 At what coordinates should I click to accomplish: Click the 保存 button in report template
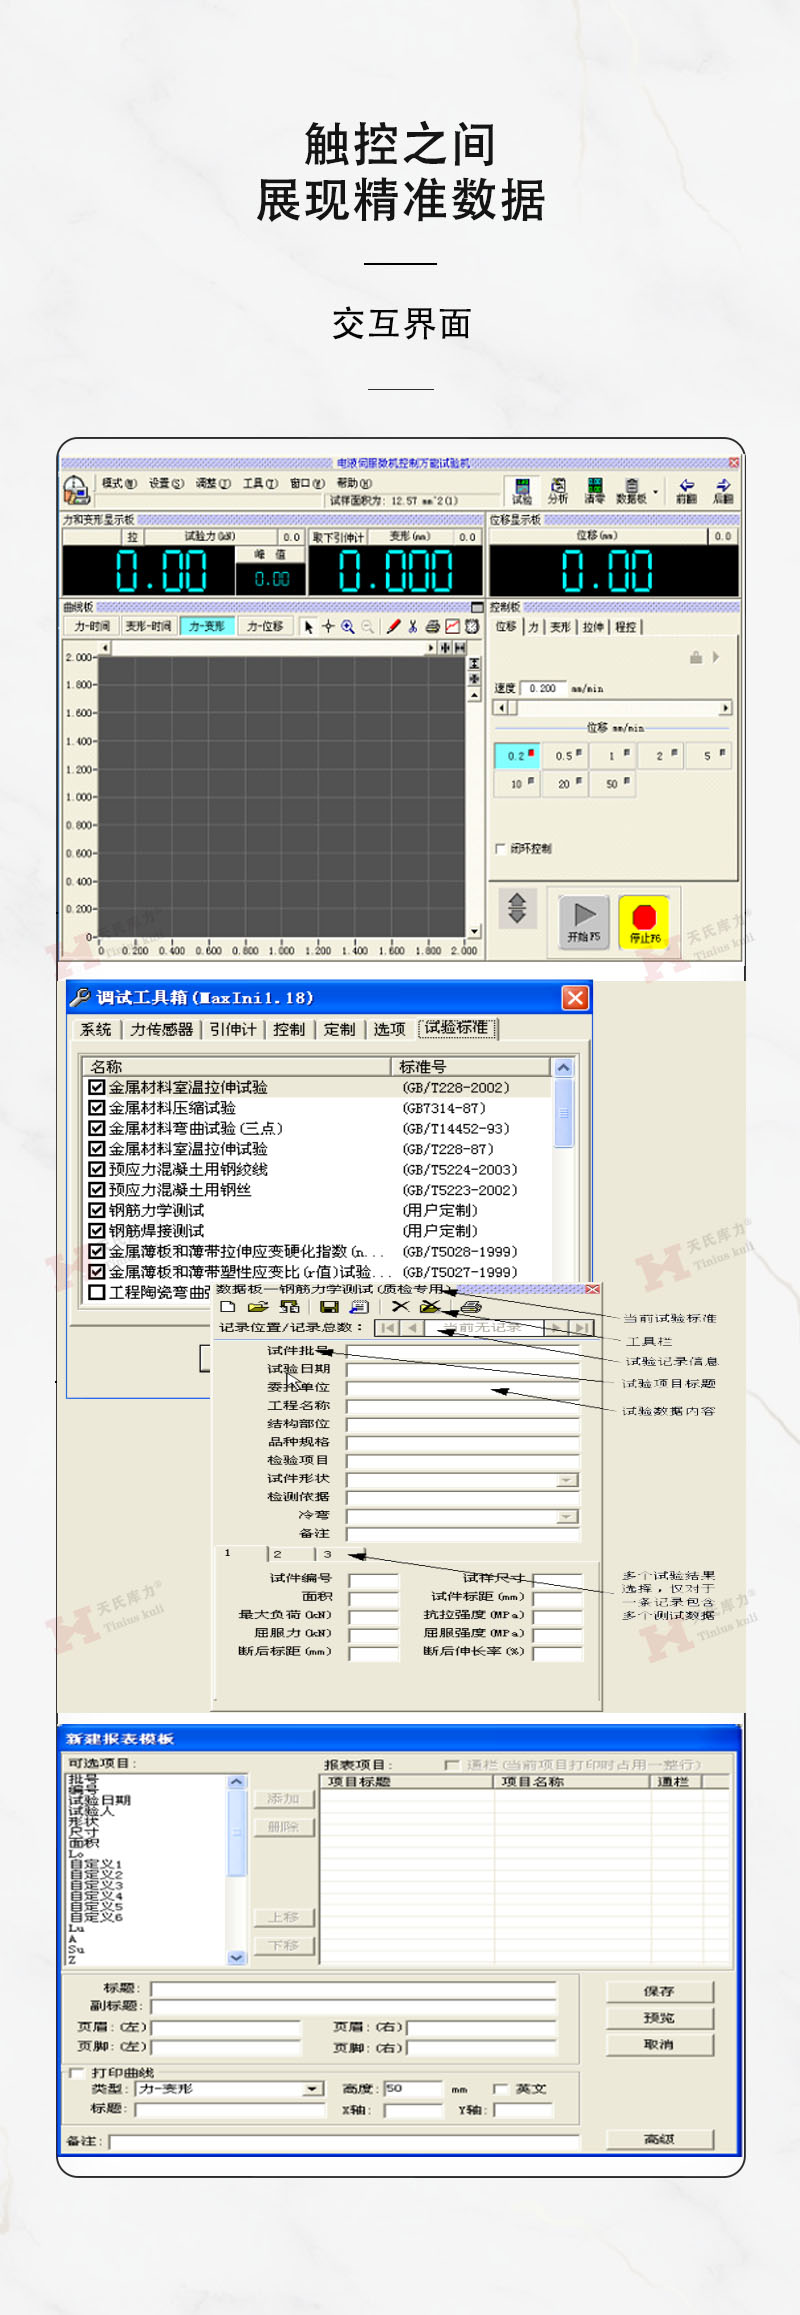(x=659, y=1991)
